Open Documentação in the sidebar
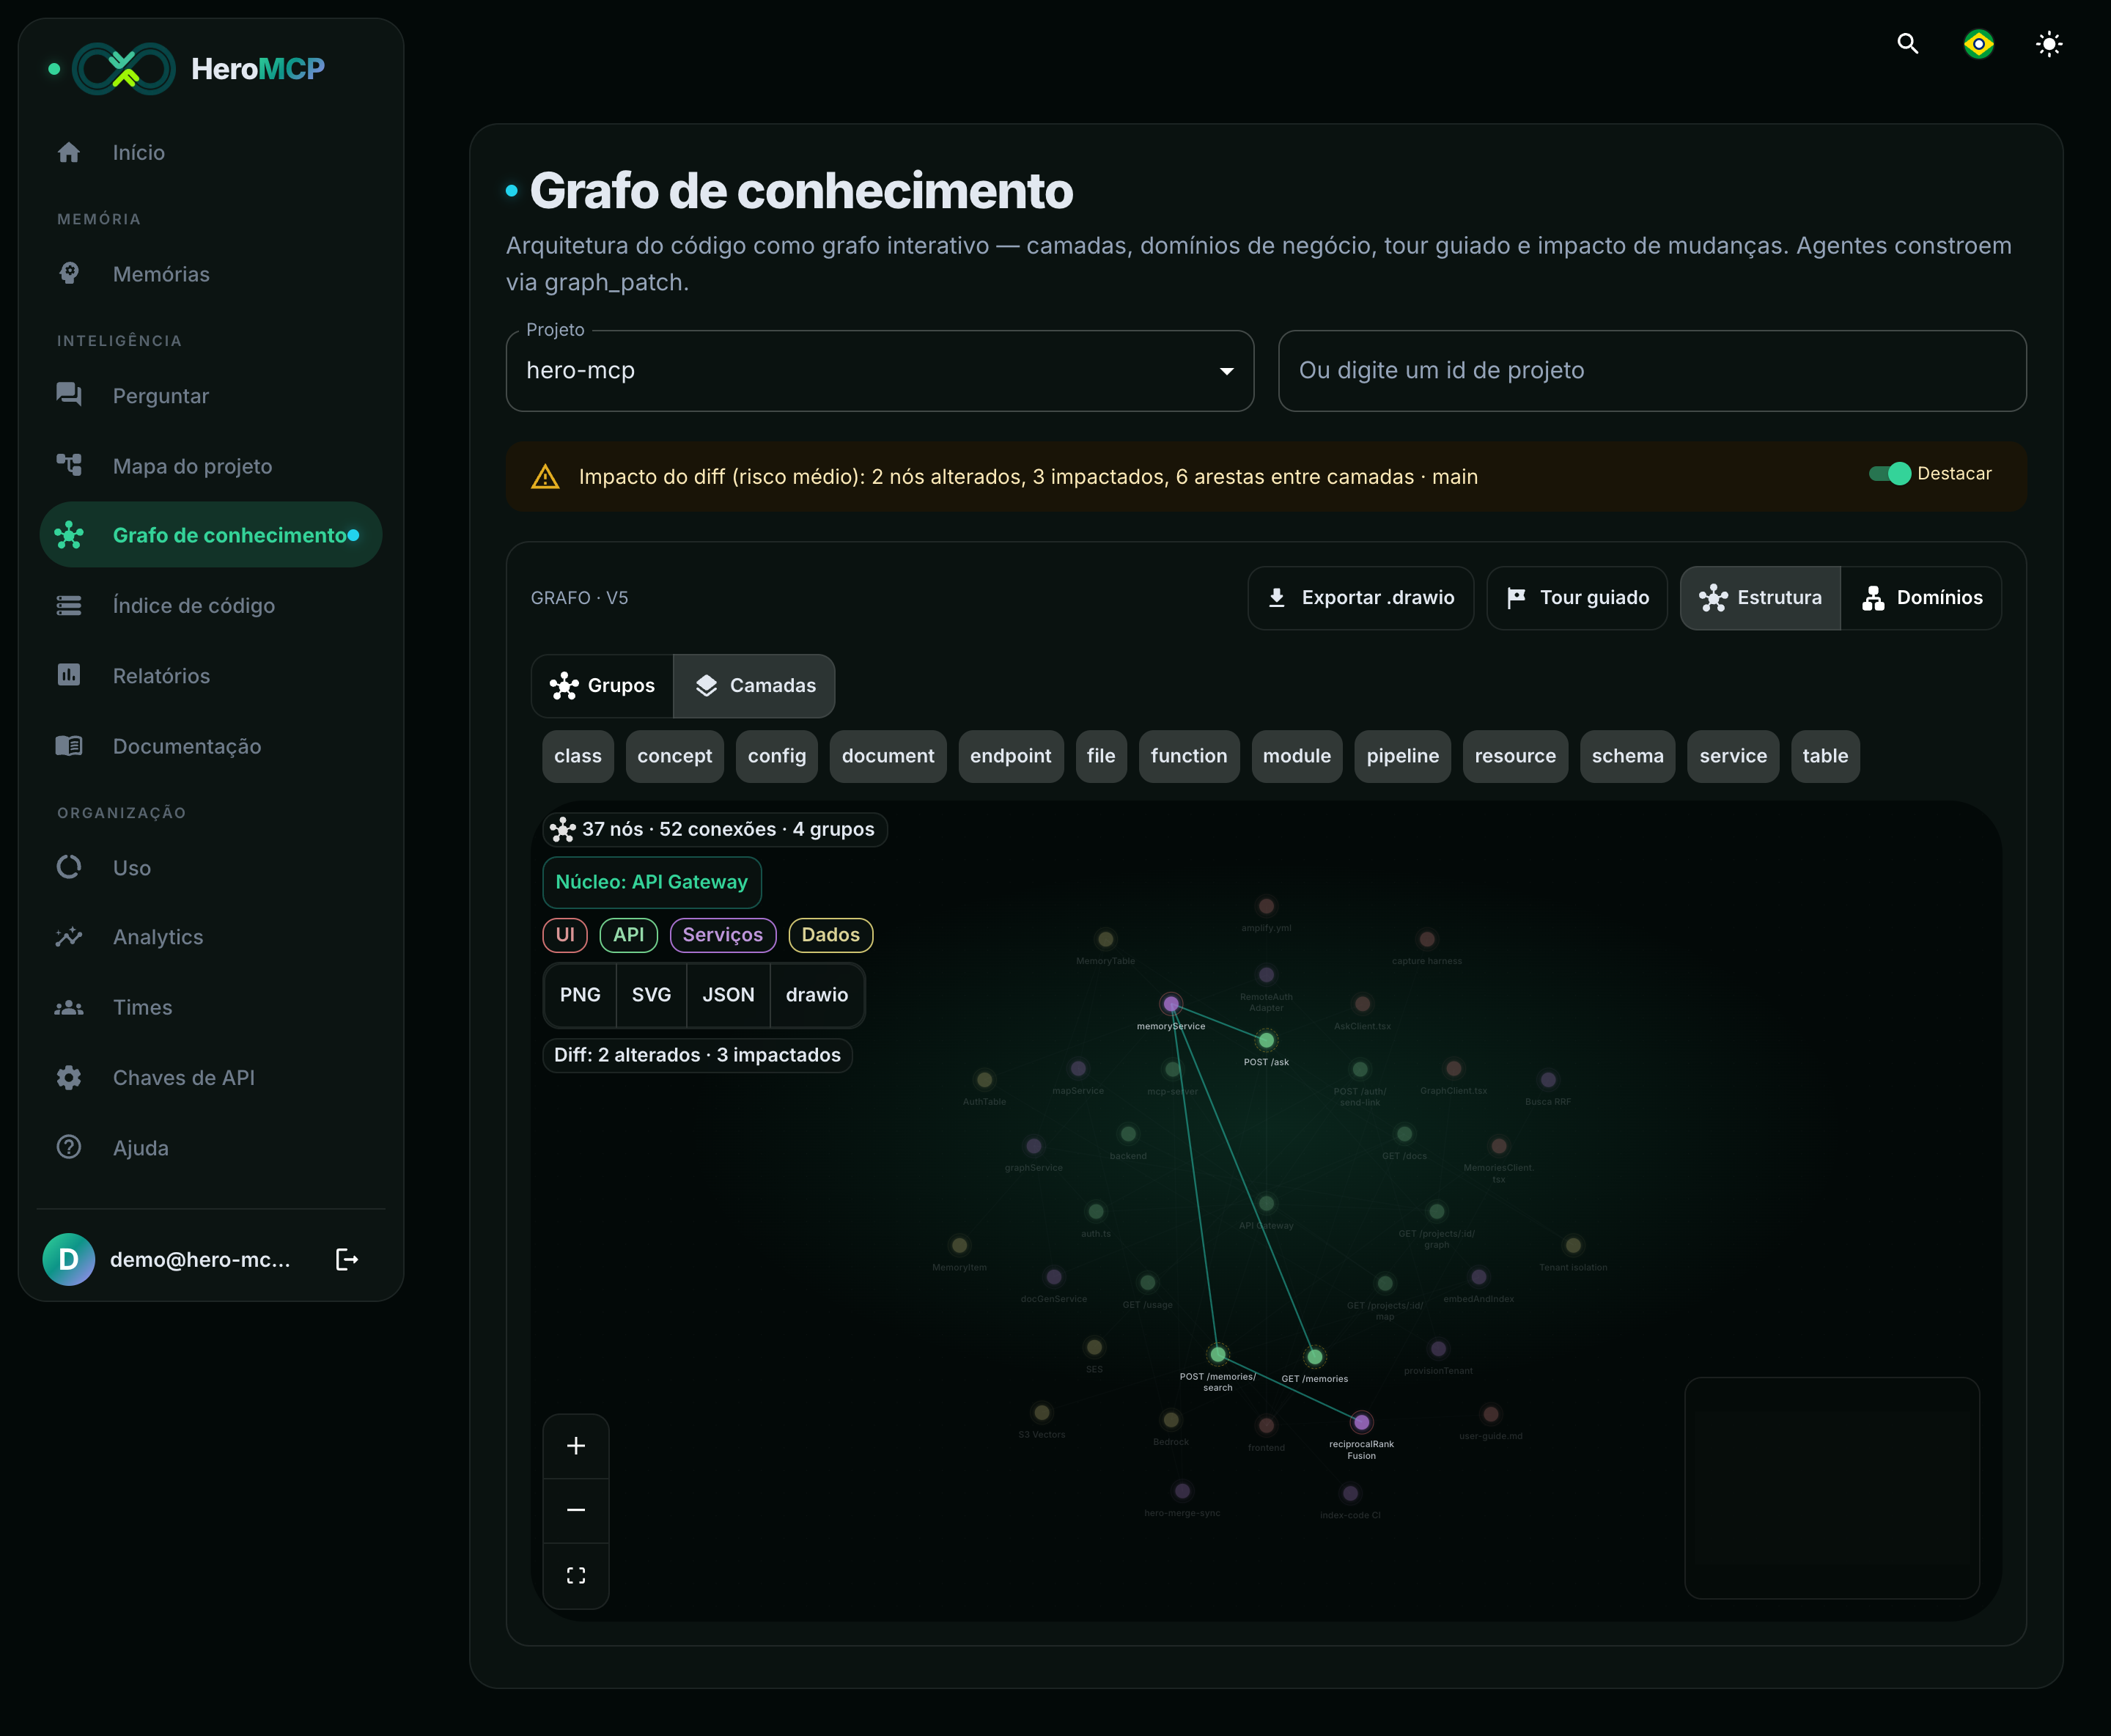 point(211,746)
